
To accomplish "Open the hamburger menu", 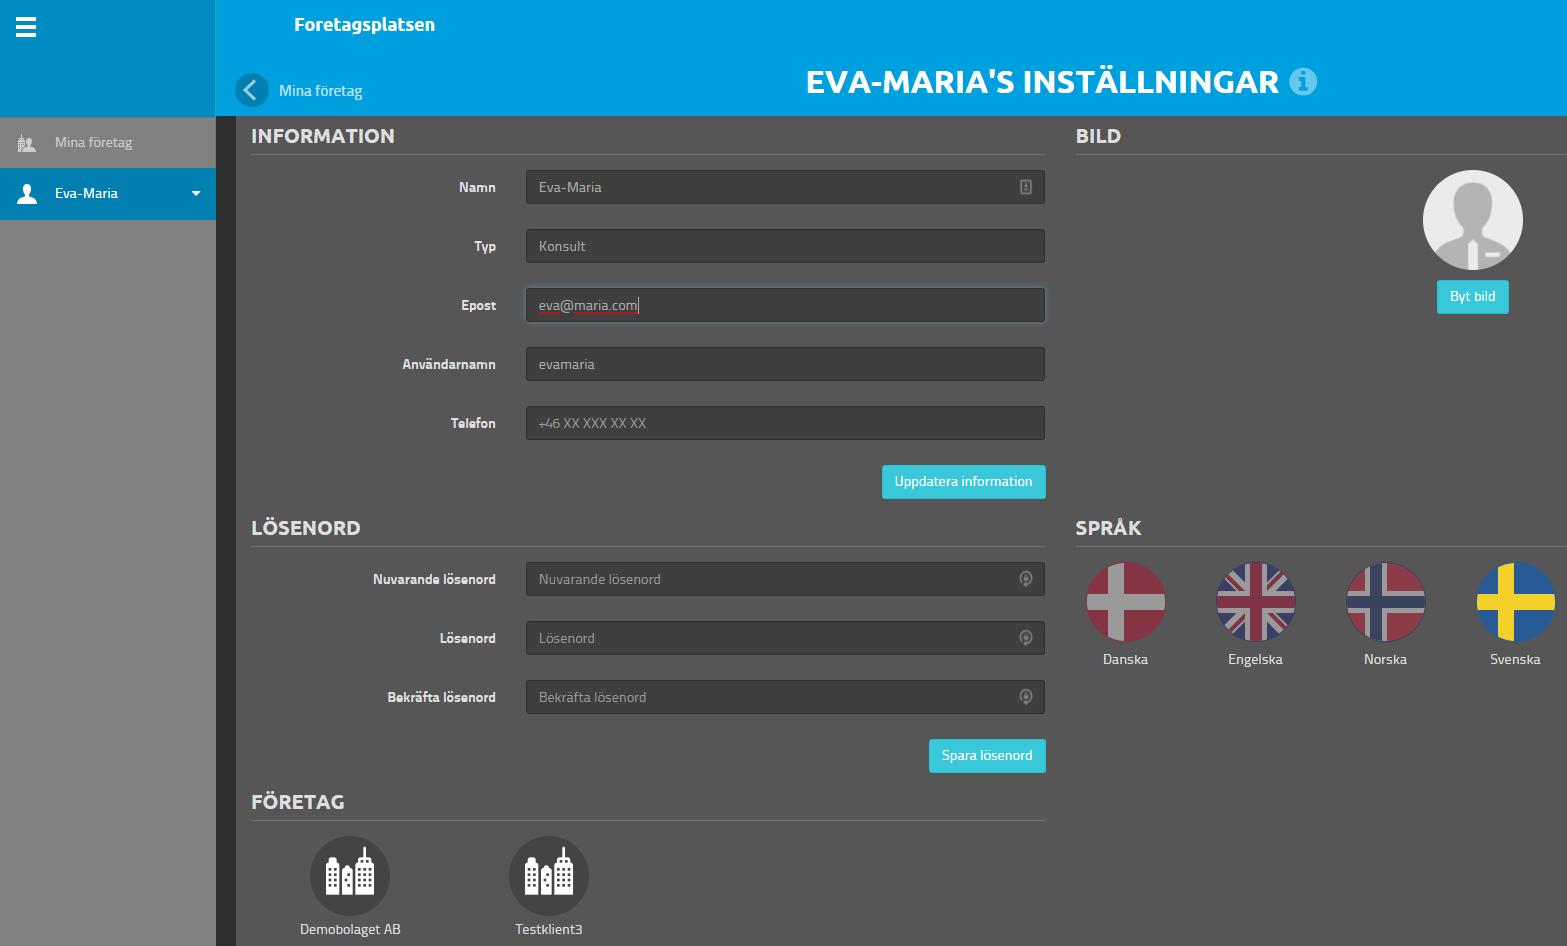I will click(x=26, y=27).
